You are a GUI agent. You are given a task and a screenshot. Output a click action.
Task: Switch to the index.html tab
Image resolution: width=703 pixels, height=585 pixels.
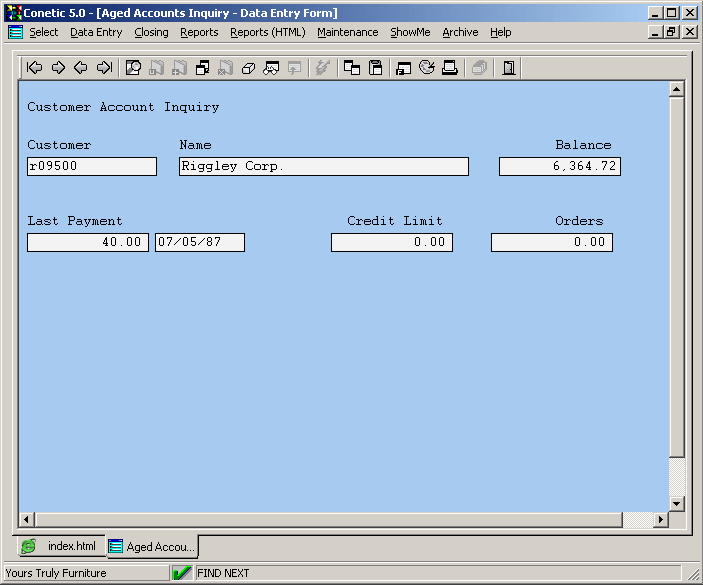(61, 546)
